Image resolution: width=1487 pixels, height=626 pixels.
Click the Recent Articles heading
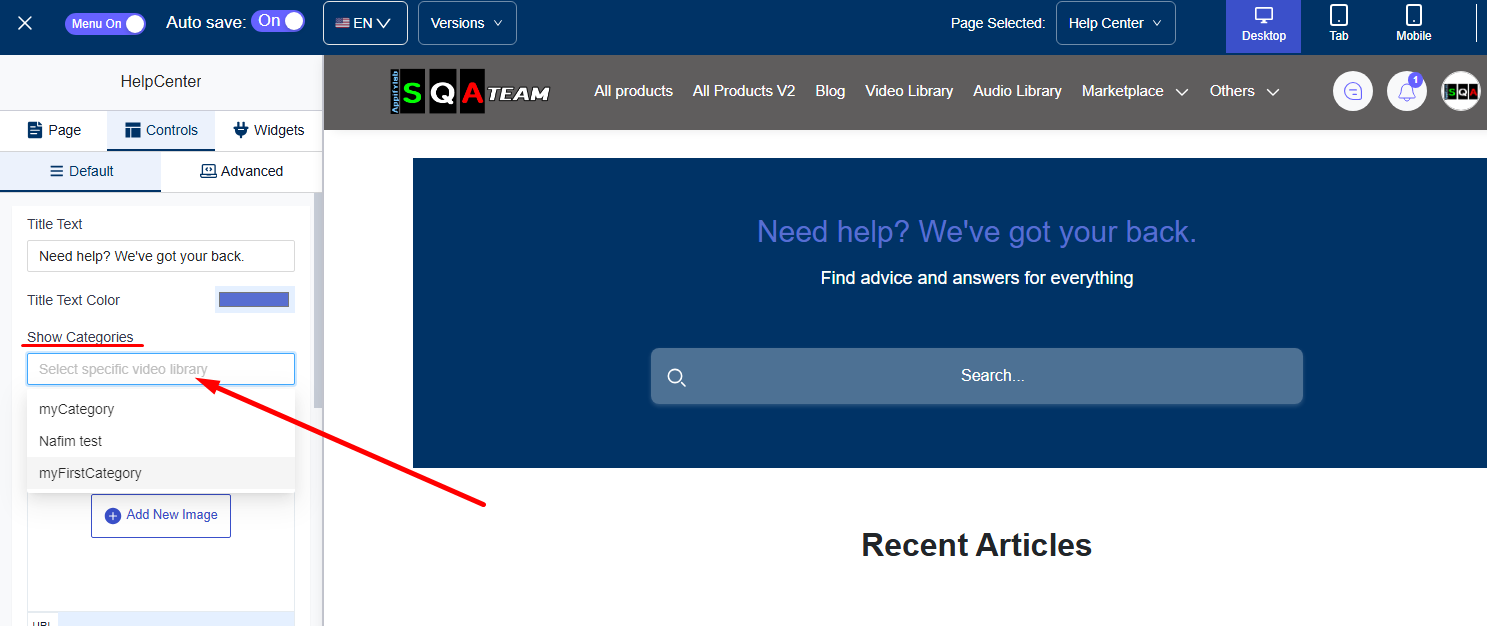[x=976, y=545]
